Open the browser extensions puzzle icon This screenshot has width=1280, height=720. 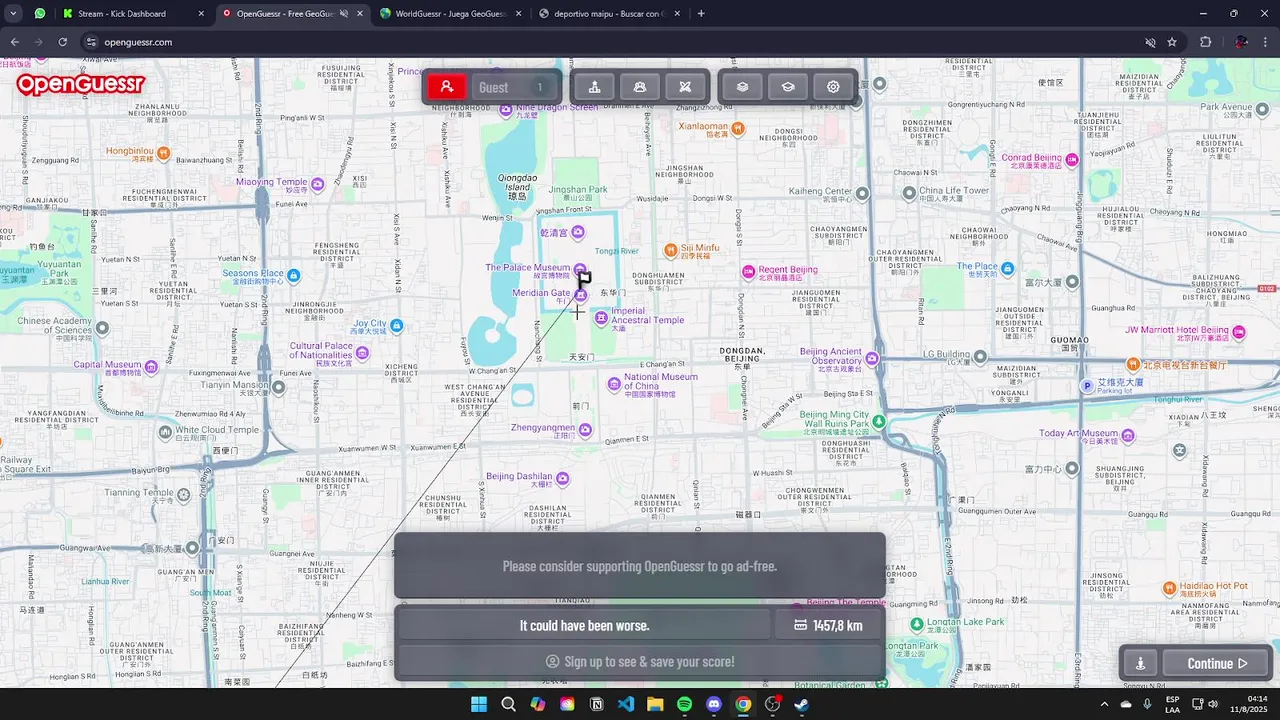(1205, 42)
